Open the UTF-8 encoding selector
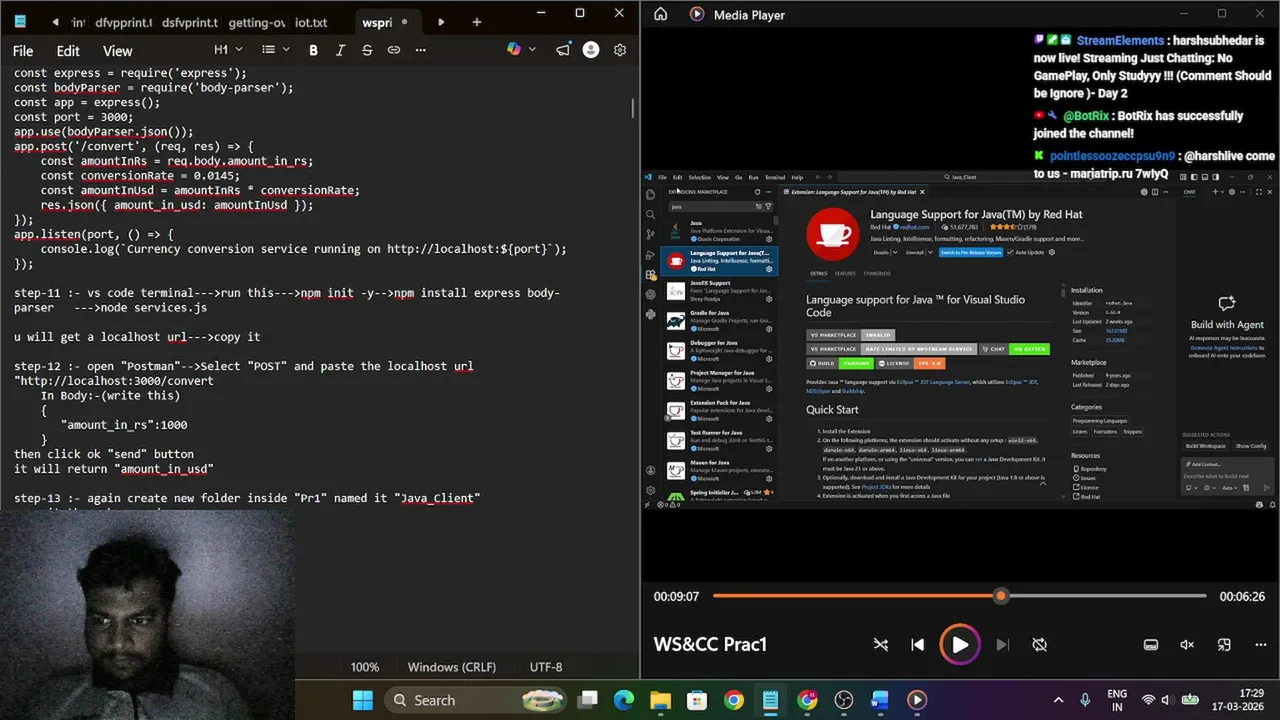 pos(546,667)
